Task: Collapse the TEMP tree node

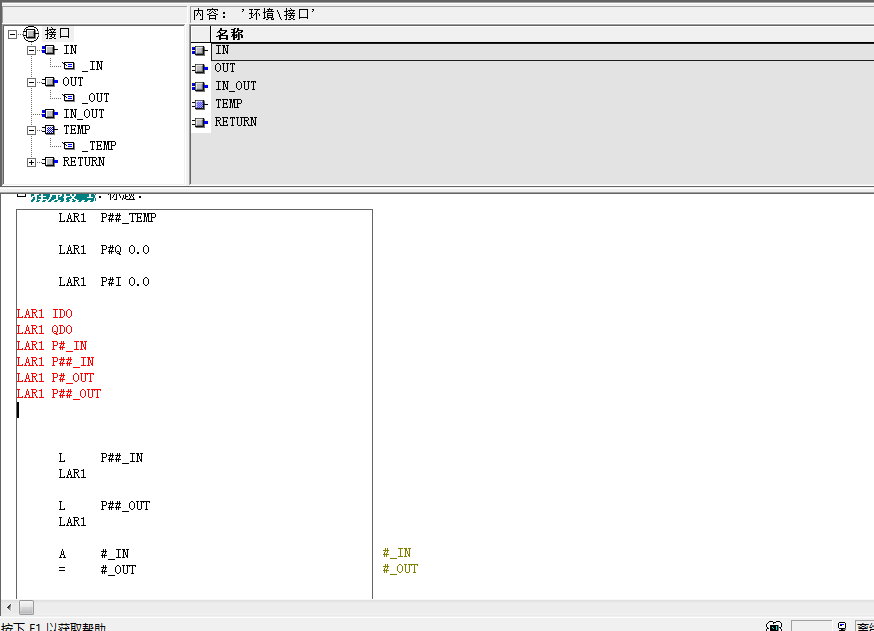Action: pos(31,130)
